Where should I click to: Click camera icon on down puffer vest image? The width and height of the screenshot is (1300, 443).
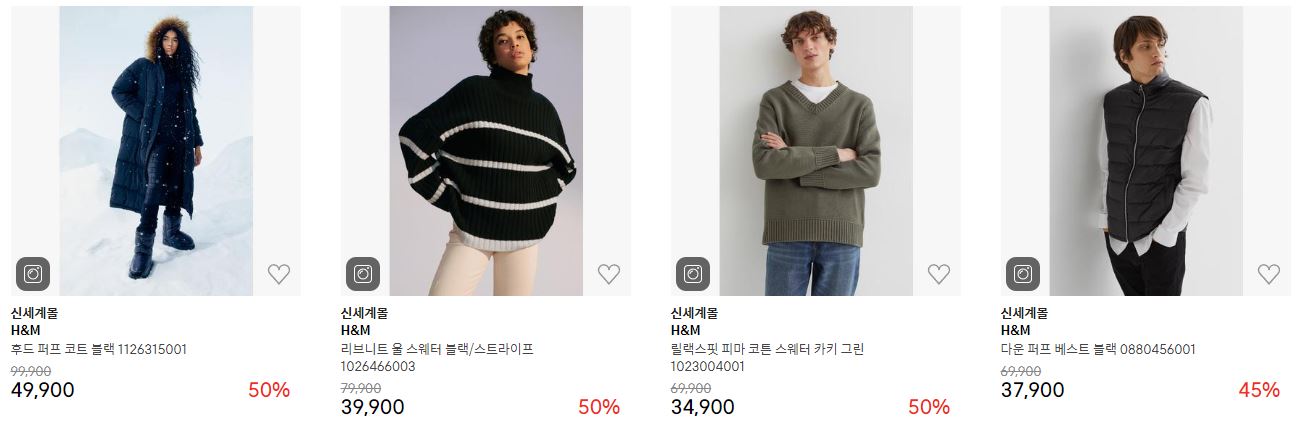[x=1023, y=274]
